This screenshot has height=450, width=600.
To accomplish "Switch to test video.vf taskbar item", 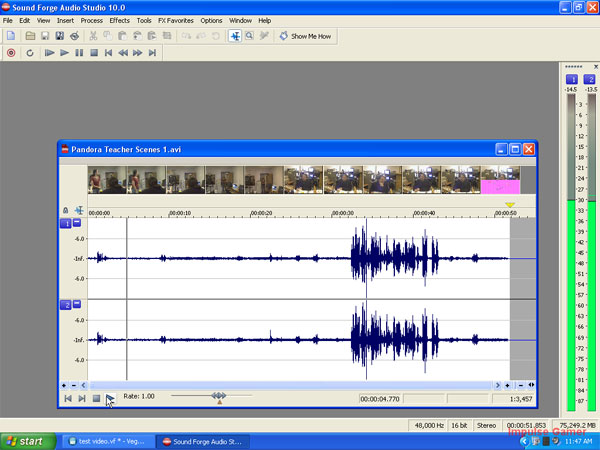I will tap(108, 442).
